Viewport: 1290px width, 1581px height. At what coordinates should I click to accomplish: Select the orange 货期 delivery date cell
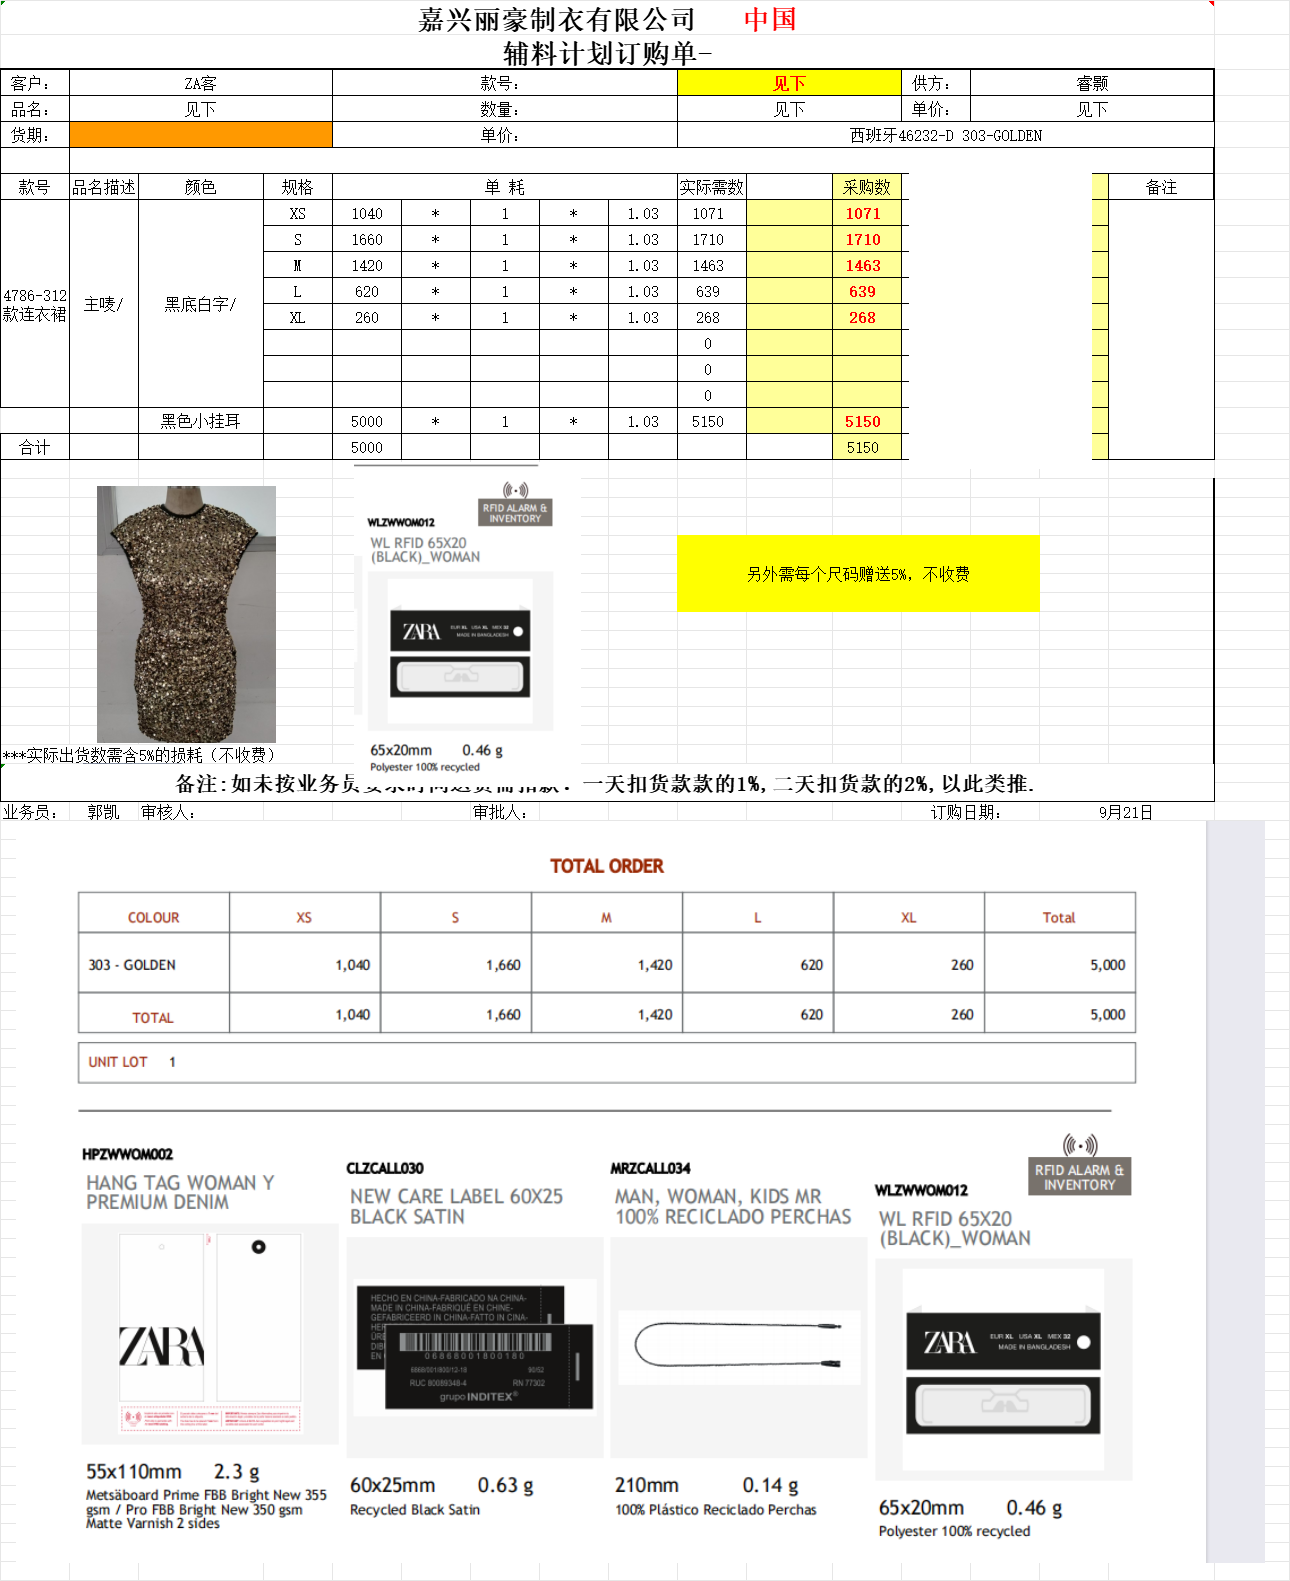[200, 135]
